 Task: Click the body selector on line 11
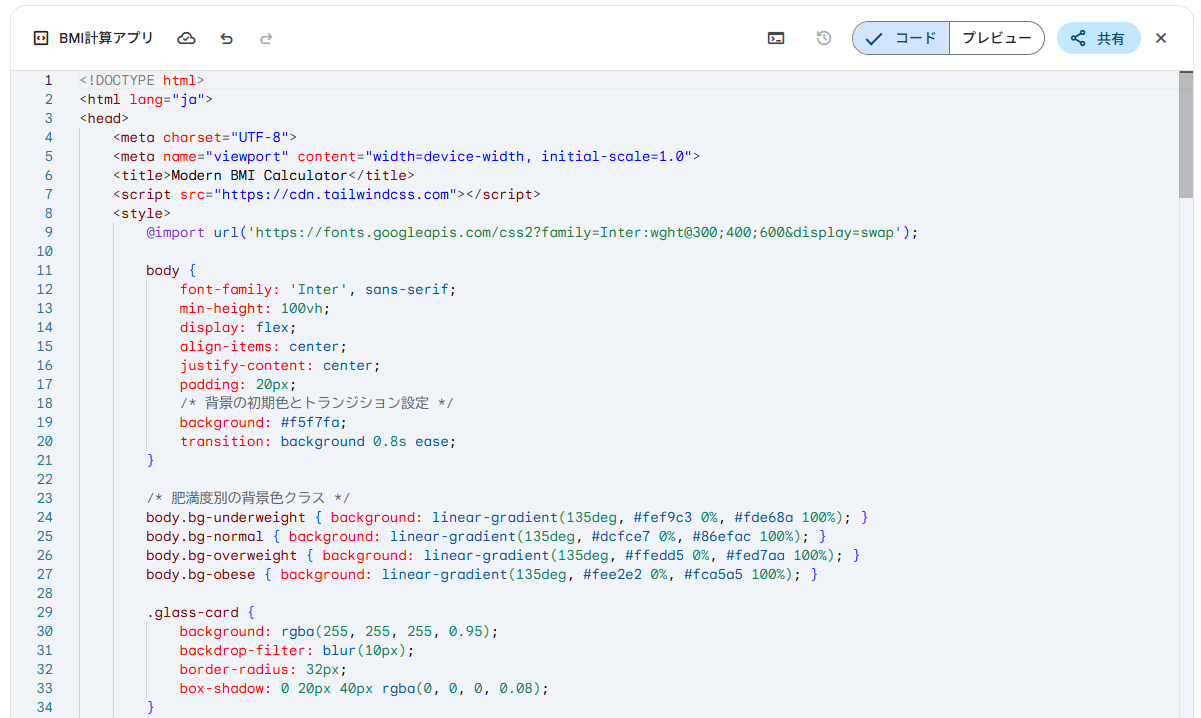point(163,270)
